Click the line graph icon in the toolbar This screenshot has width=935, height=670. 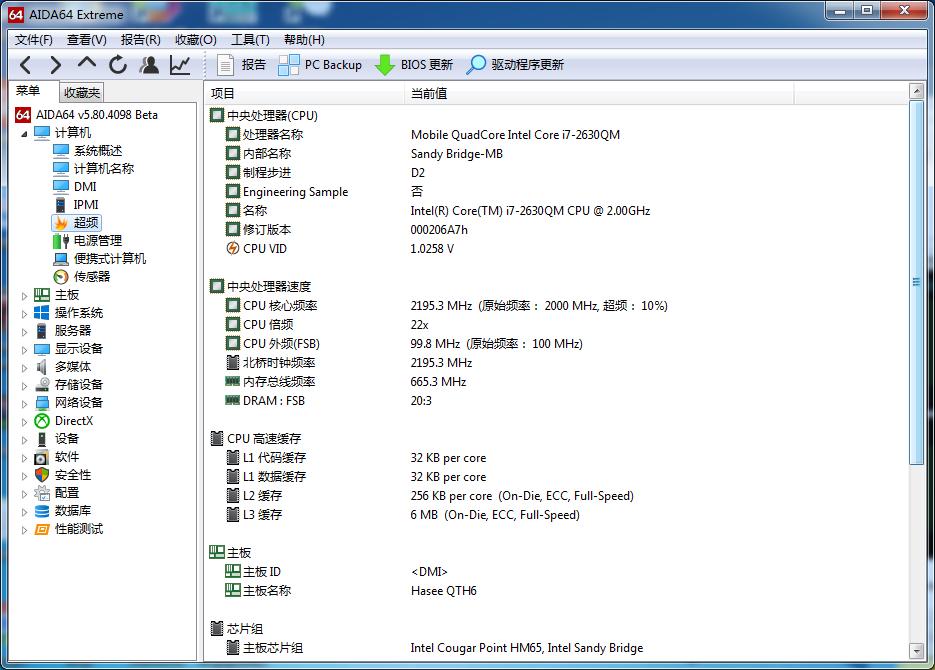180,65
